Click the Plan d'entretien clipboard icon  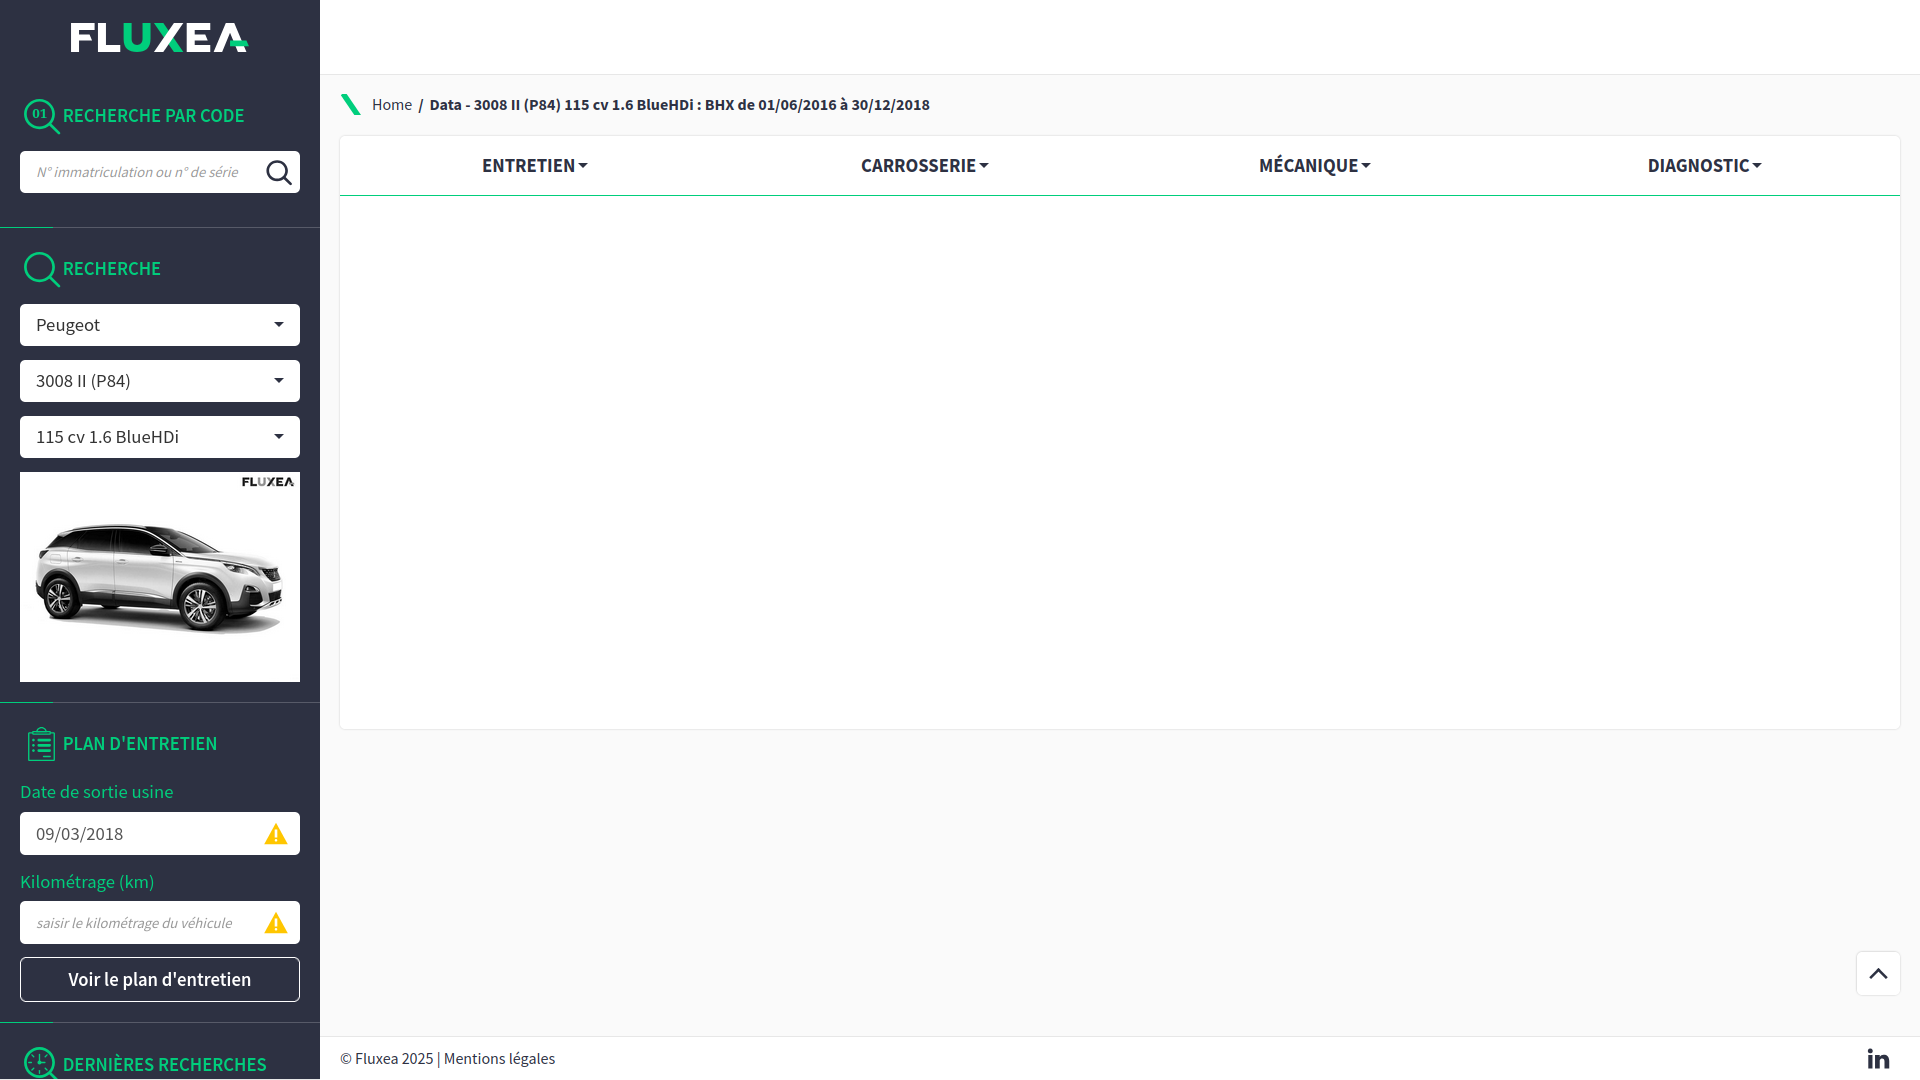click(41, 744)
